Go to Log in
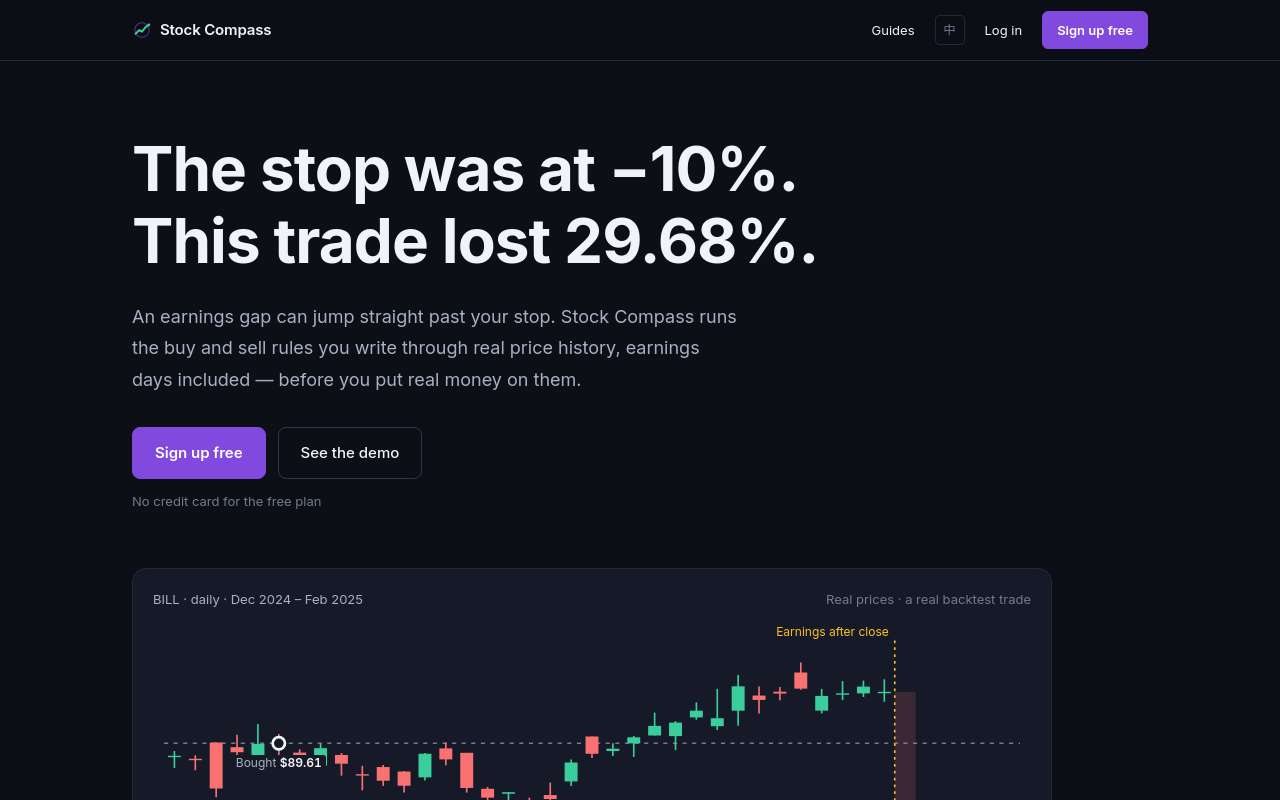The image size is (1280, 800). point(1003,30)
